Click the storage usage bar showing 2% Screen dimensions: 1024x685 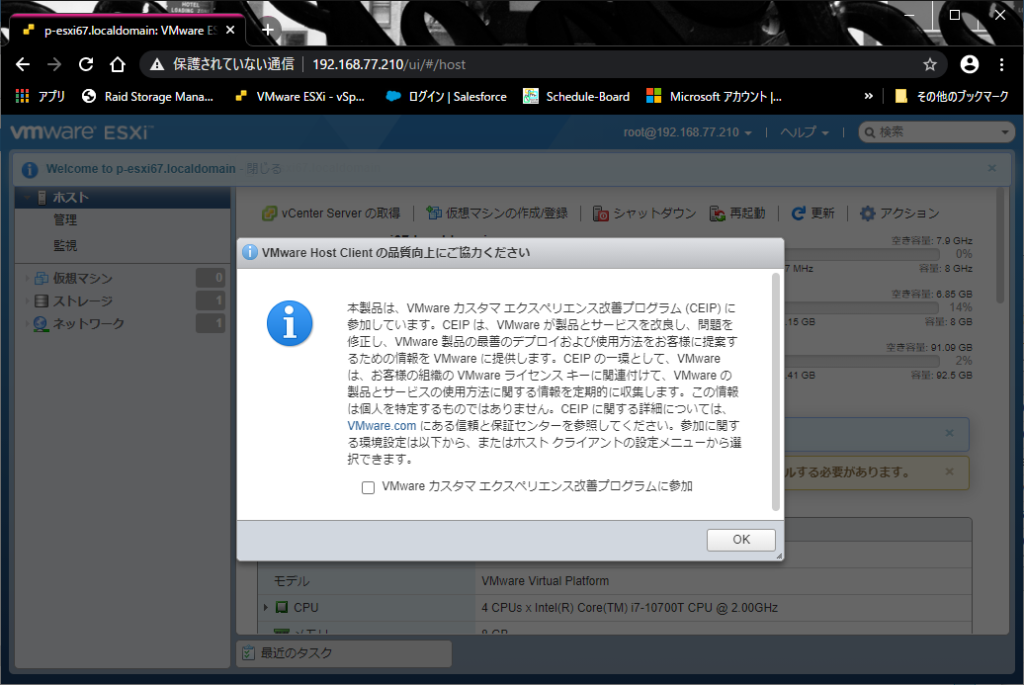861,361
